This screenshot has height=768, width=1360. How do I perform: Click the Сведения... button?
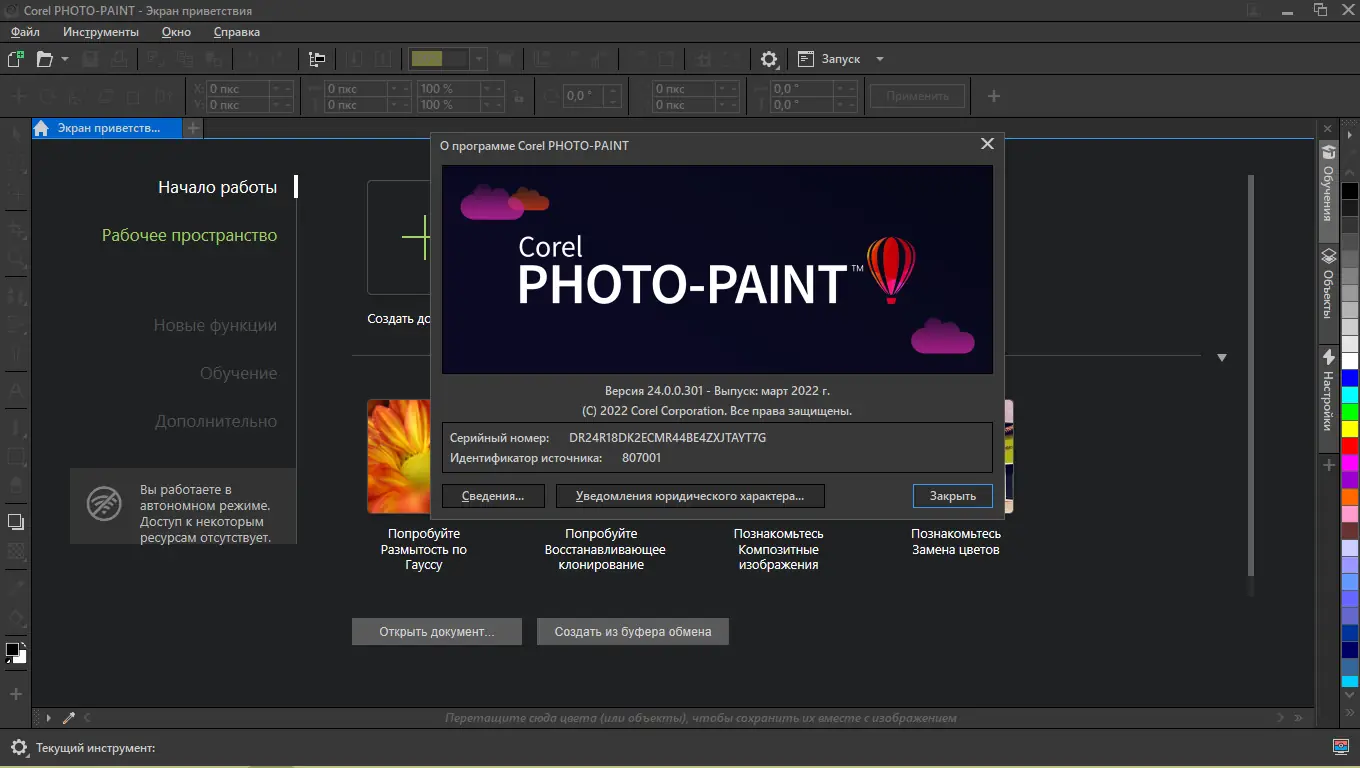coord(493,496)
